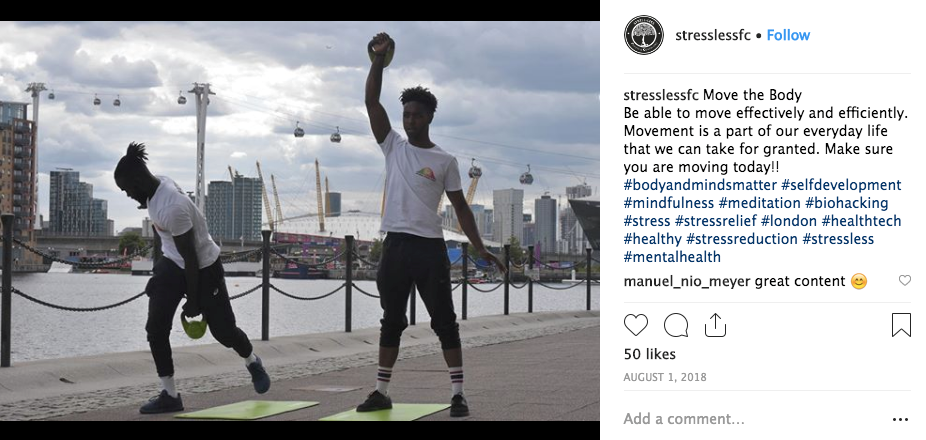Focus the Add a comment field

(753, 419)
